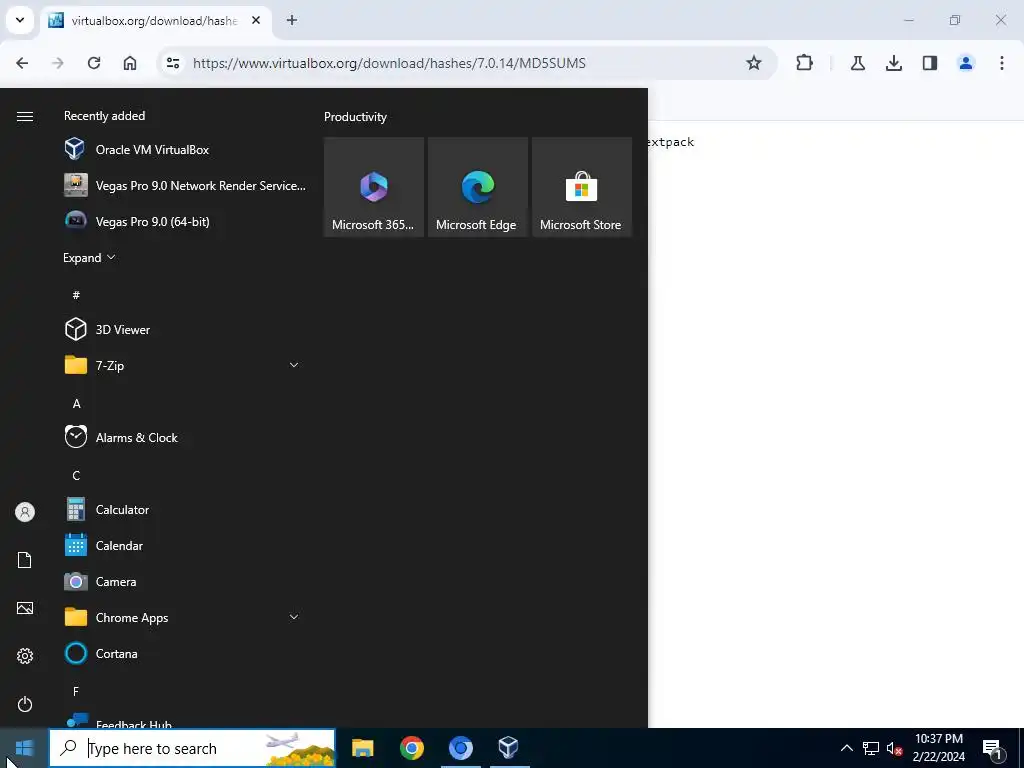Open browser downloads
The image size is (1024, 768).
pyautogui.click(x=893, y=63)
